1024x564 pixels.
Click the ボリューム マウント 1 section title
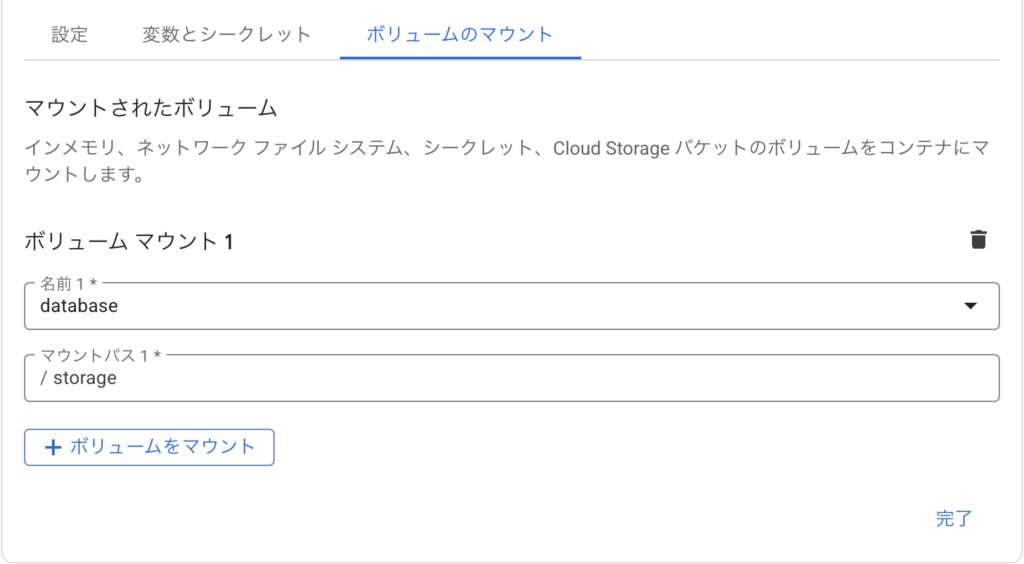click(x=128, y=241)
